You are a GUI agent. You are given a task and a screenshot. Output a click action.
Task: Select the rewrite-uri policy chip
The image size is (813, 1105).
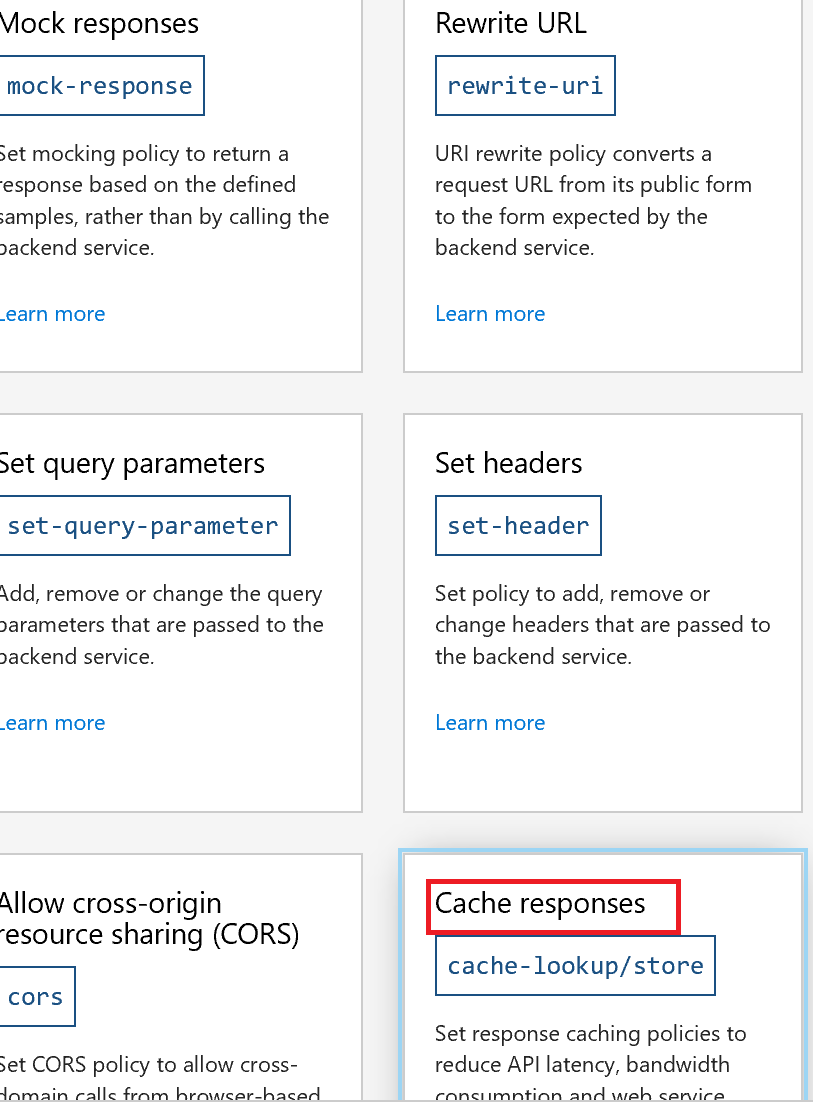click(525, 85)
